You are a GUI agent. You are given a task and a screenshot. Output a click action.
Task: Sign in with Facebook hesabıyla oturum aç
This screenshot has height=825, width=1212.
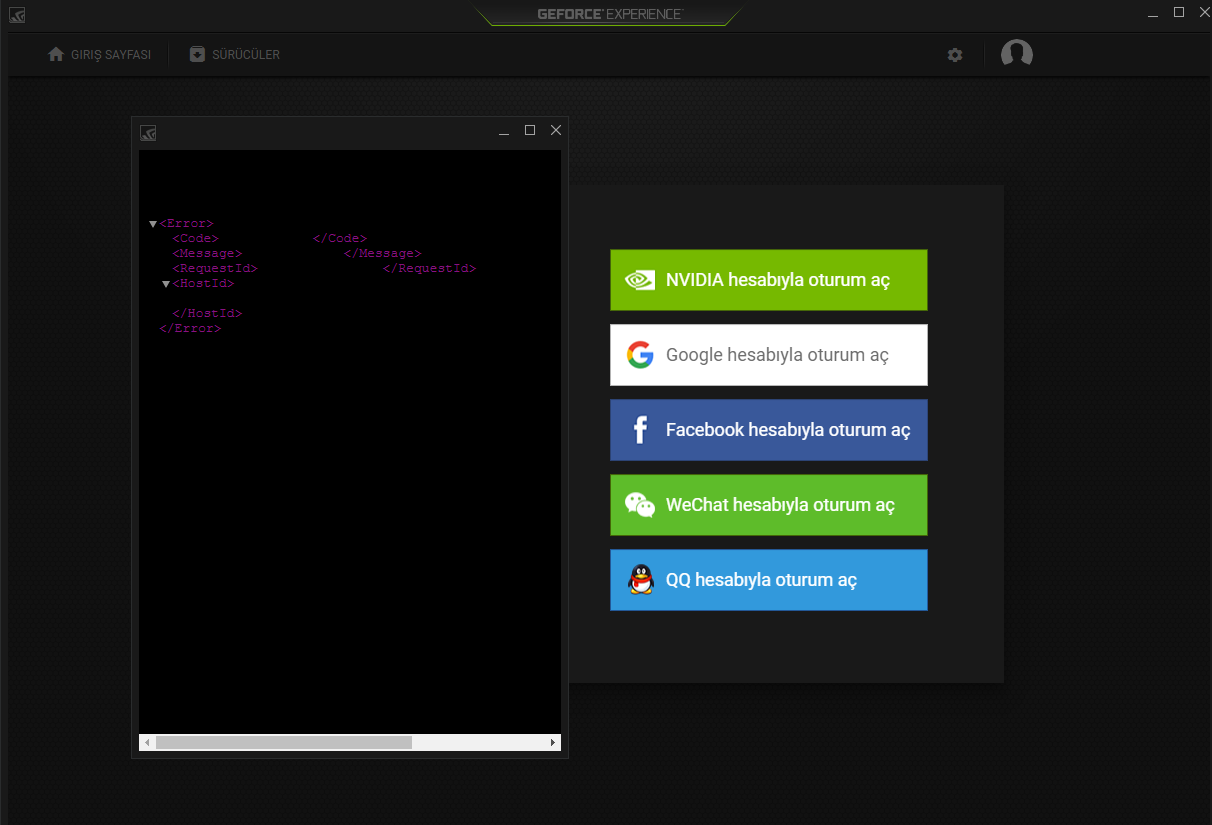pos(769,430)
